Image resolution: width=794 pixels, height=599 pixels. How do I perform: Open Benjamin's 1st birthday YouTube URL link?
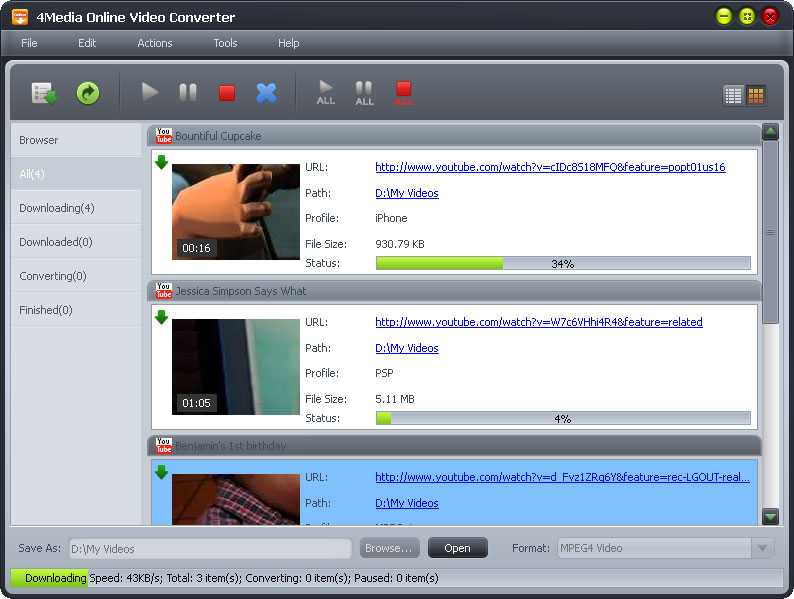click(562, 477)
